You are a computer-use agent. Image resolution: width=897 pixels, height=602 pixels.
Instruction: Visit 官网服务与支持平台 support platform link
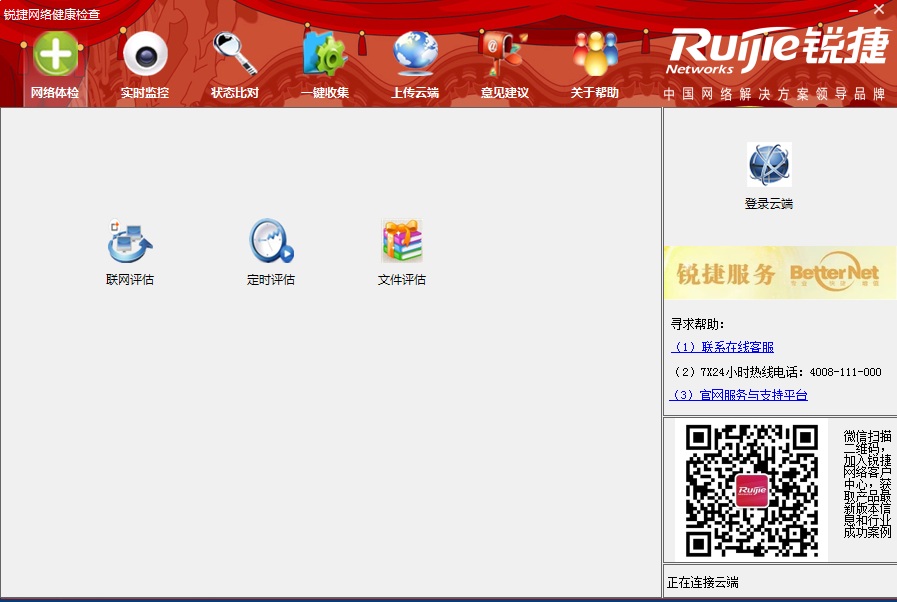[x=742, y=395]
